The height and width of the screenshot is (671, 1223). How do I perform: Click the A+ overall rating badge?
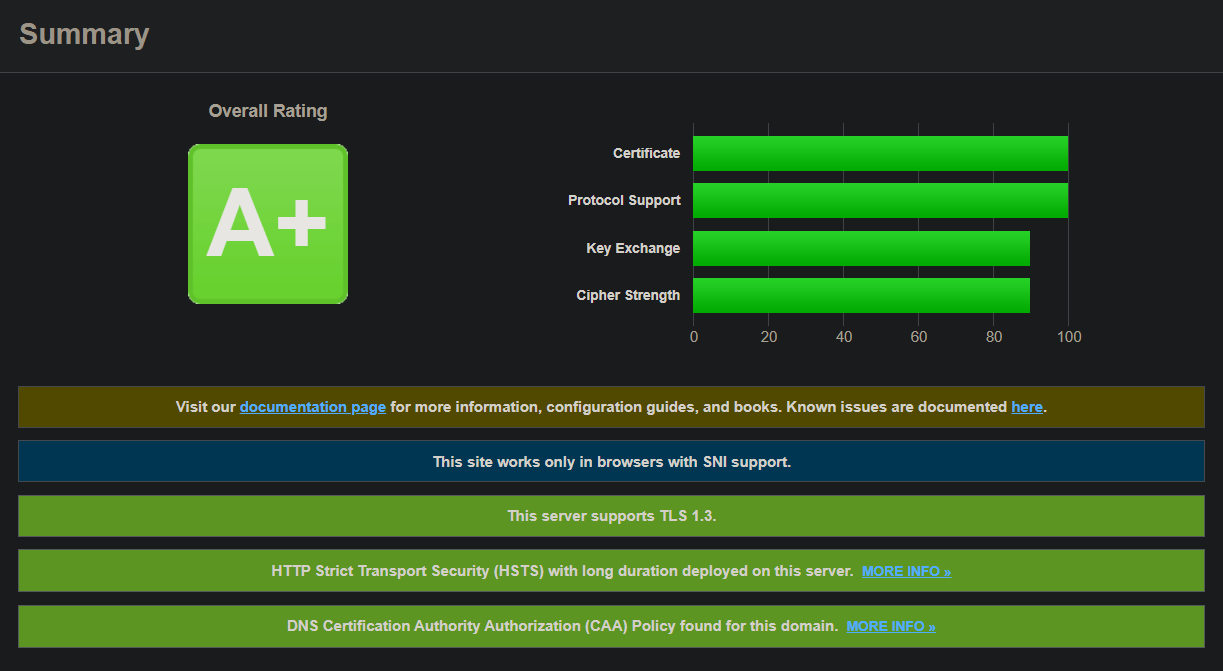(x=267, y=223)
